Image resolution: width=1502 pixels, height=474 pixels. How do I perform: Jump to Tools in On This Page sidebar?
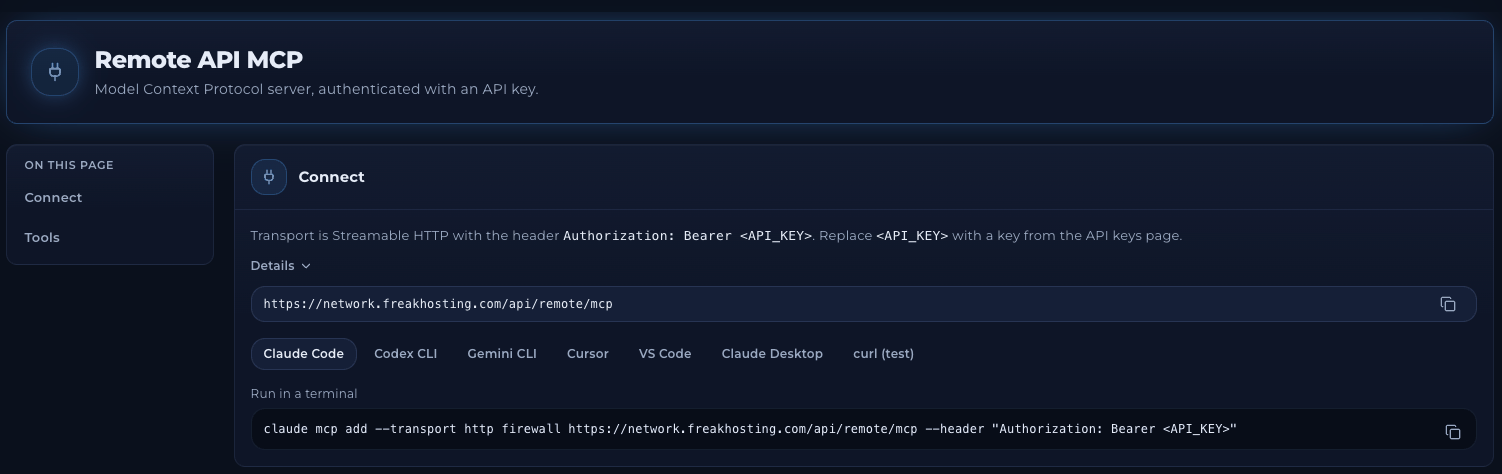[x=42, y=238]
